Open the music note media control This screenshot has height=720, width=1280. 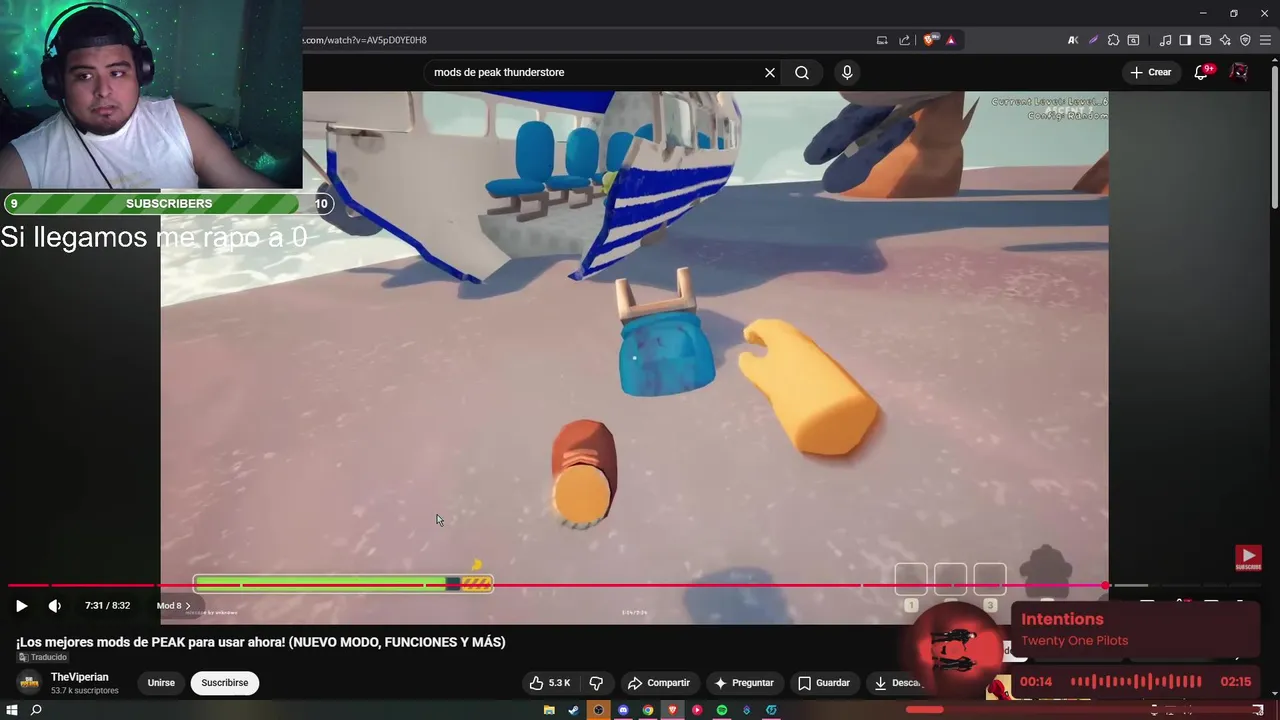click(1165, 40)
